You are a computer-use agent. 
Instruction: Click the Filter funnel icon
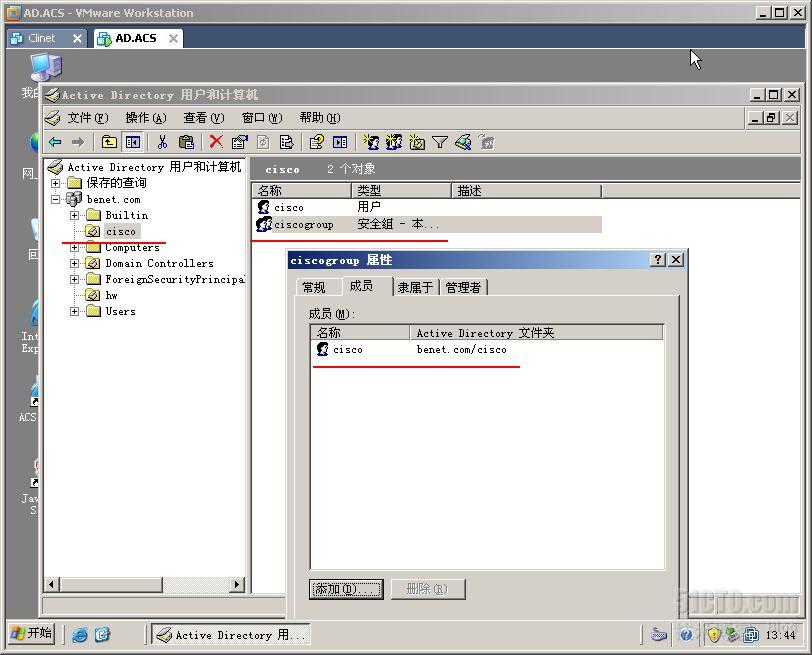pyautogui.click(x=440, y=142)
